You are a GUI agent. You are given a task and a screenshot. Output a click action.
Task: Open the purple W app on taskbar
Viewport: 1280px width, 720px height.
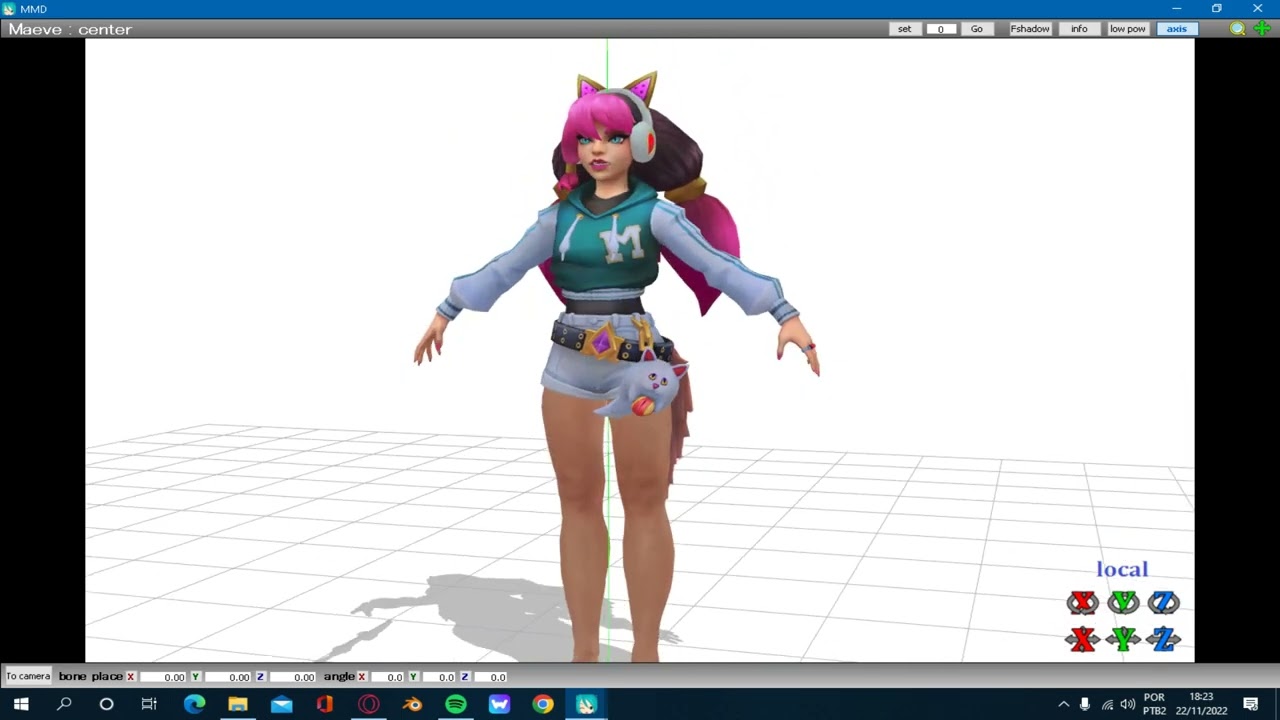pos(499,705)
